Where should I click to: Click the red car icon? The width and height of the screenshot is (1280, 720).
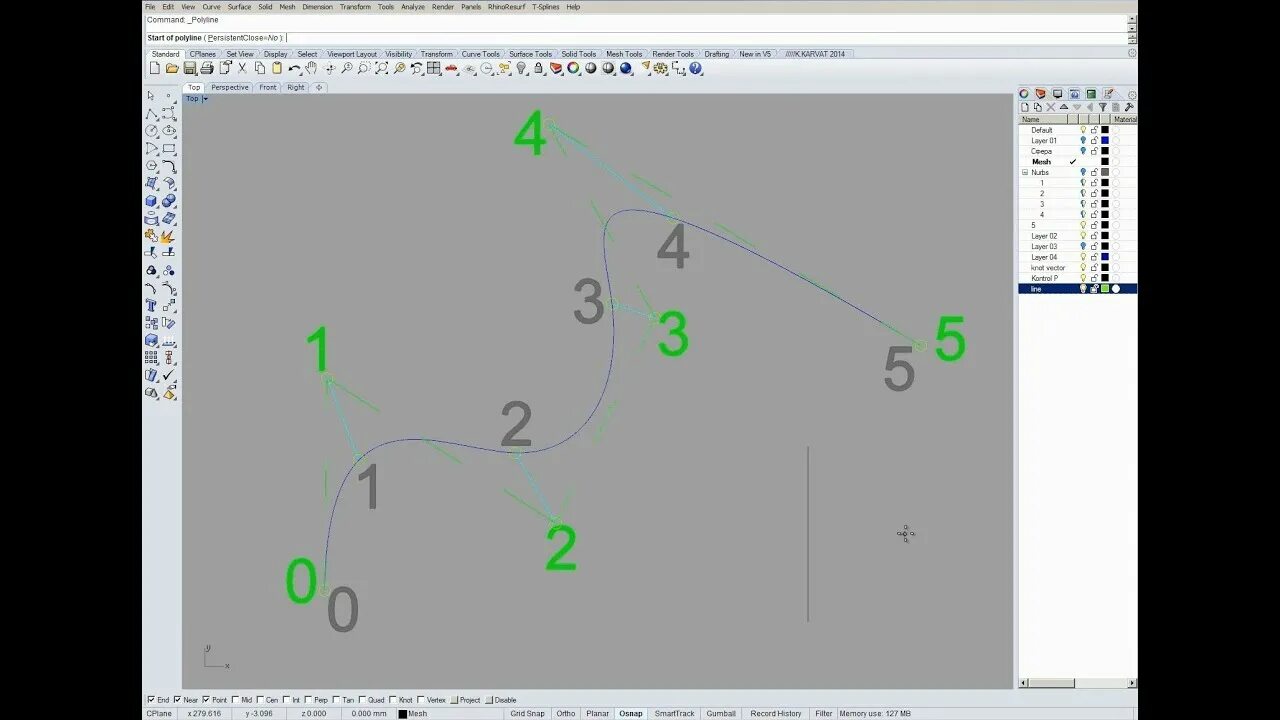[451, 68]
